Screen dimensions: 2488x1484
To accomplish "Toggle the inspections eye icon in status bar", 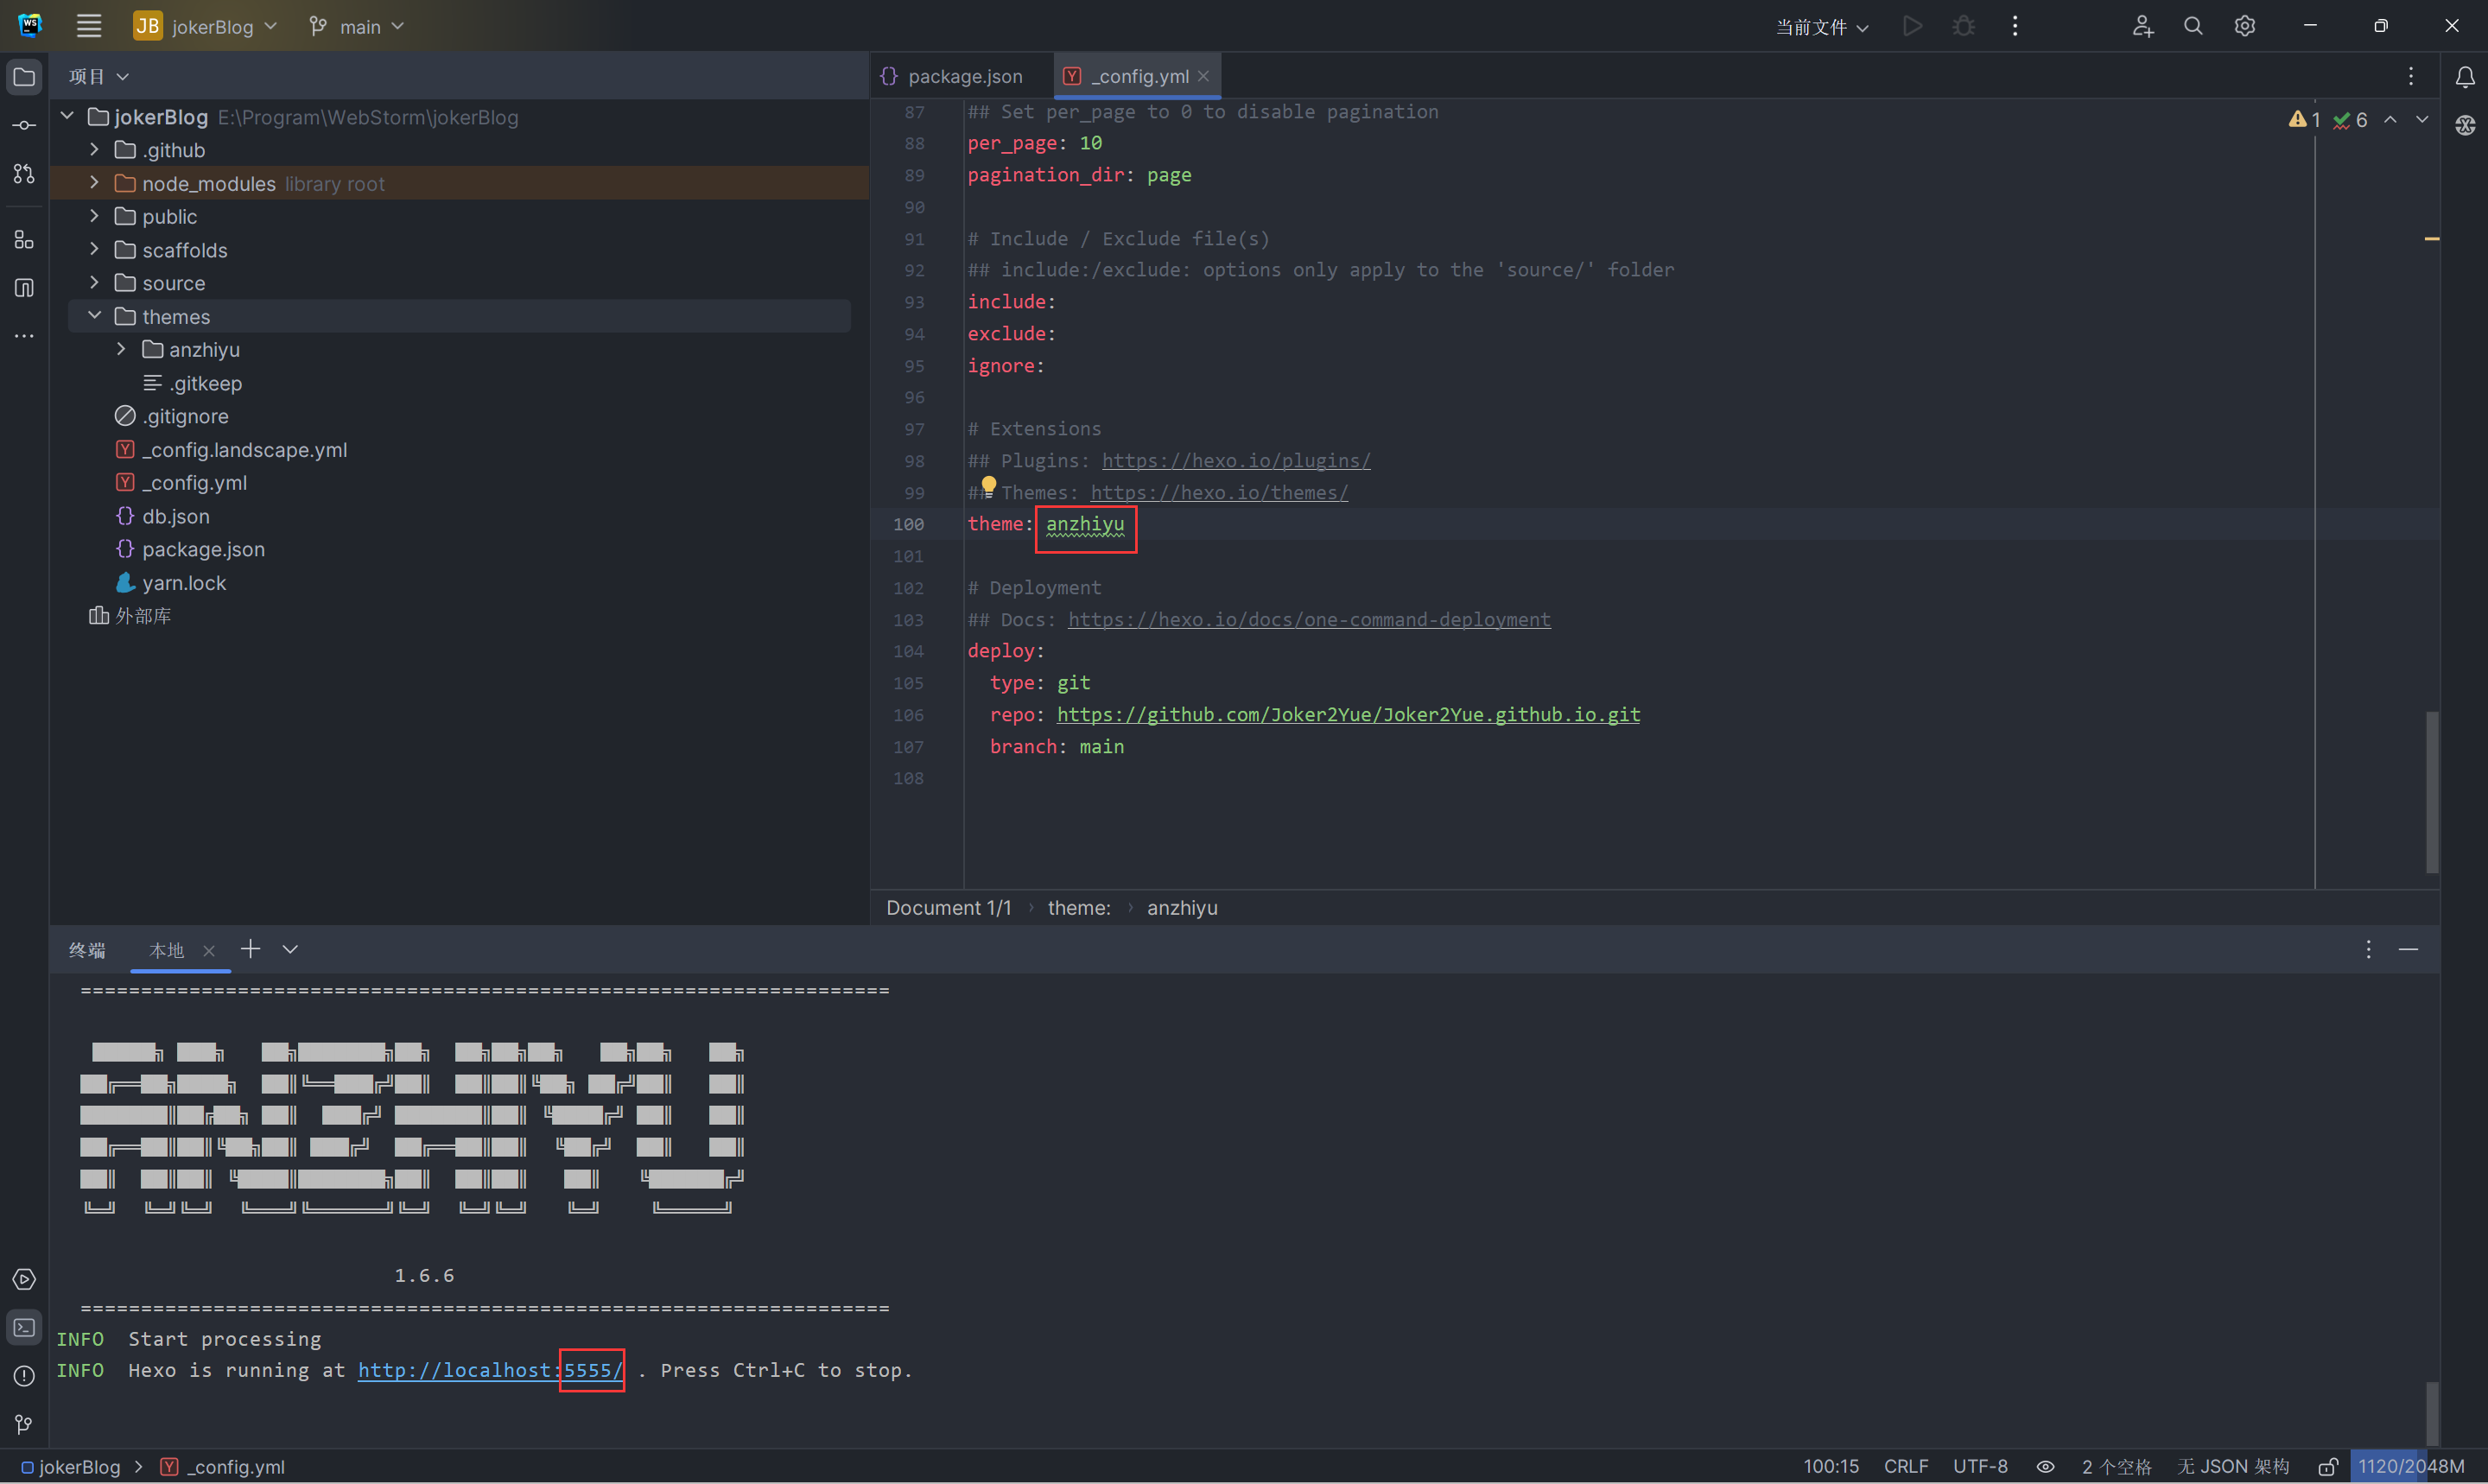I will (x=2046, y=1467).
